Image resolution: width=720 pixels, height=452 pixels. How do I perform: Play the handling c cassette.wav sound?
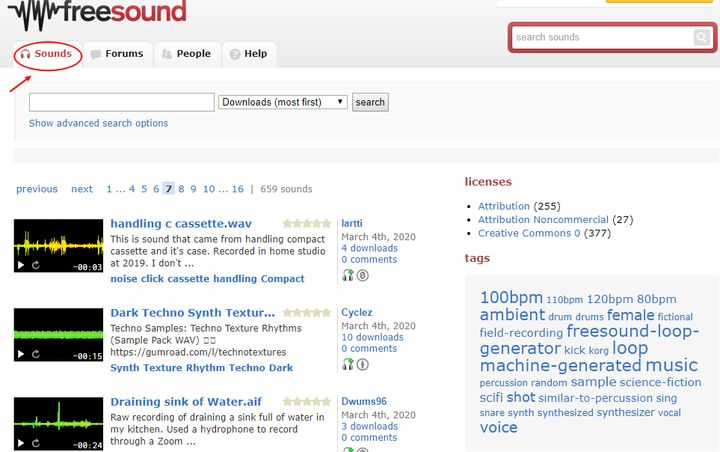(21, 266)
